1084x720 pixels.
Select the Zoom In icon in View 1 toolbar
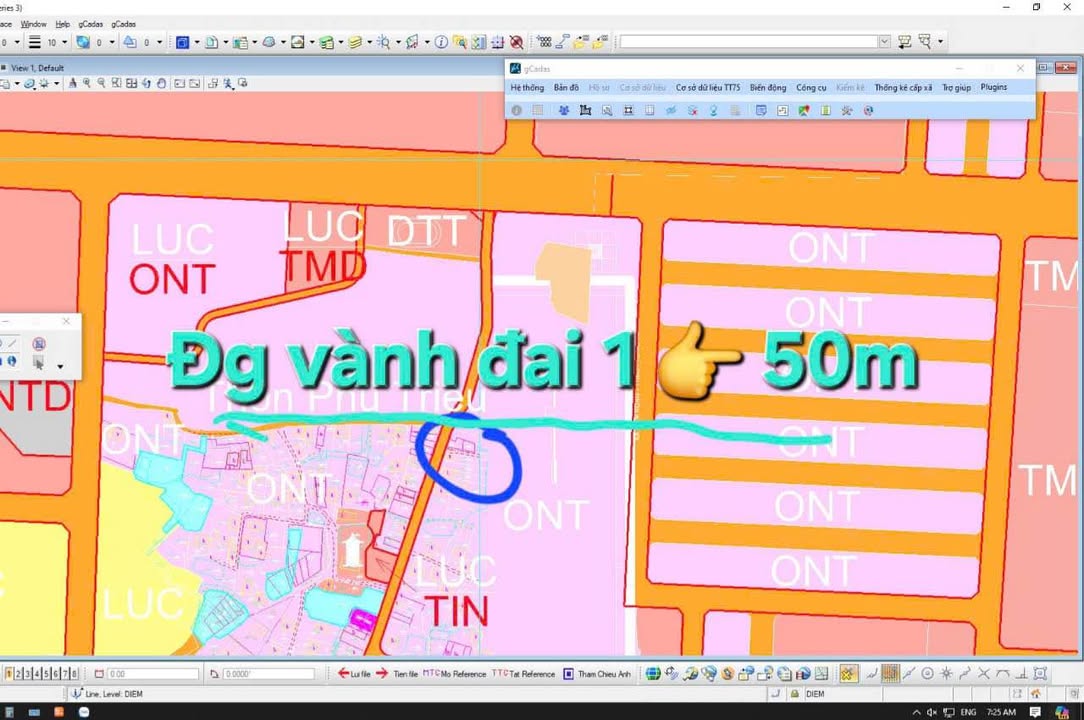pos(86,83)
